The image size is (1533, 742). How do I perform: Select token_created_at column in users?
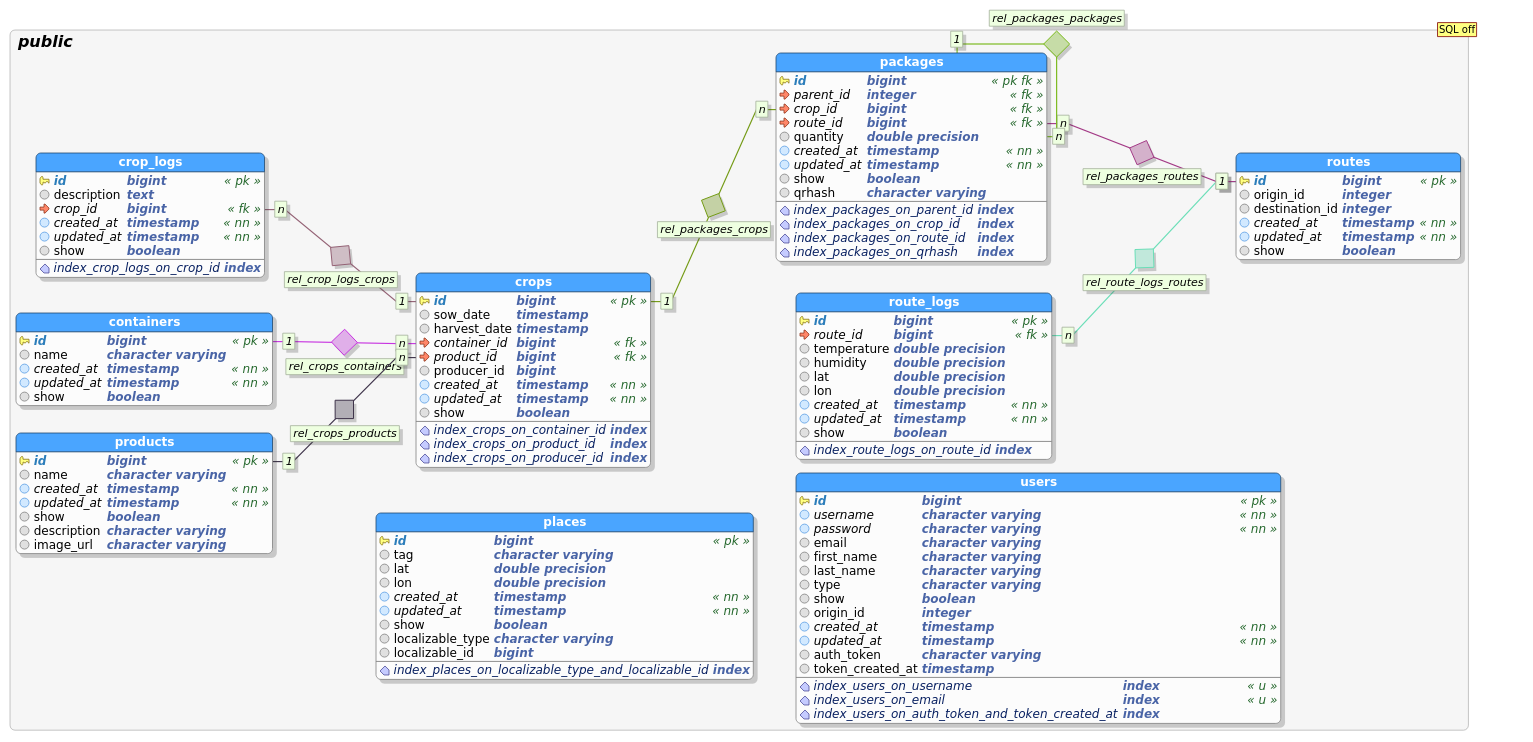click(1038, 669)
